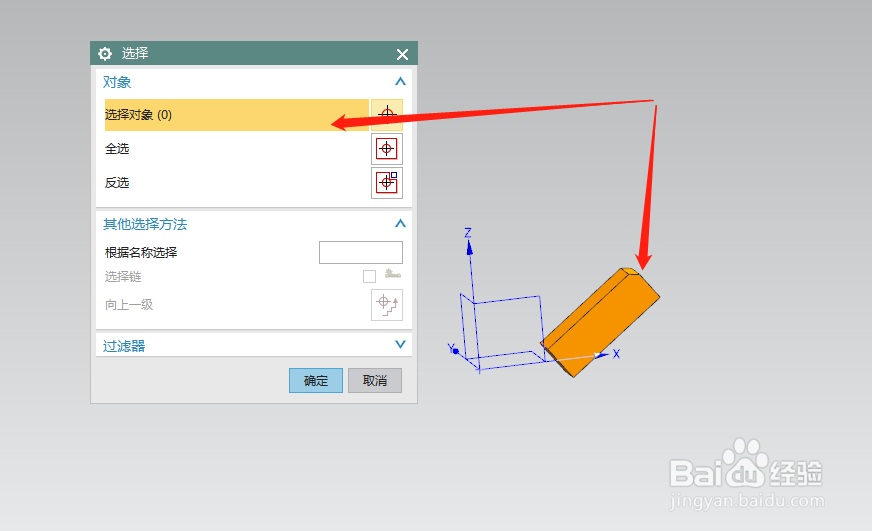
Task: Click the 全选 label
Action: [x=117, y=149]
